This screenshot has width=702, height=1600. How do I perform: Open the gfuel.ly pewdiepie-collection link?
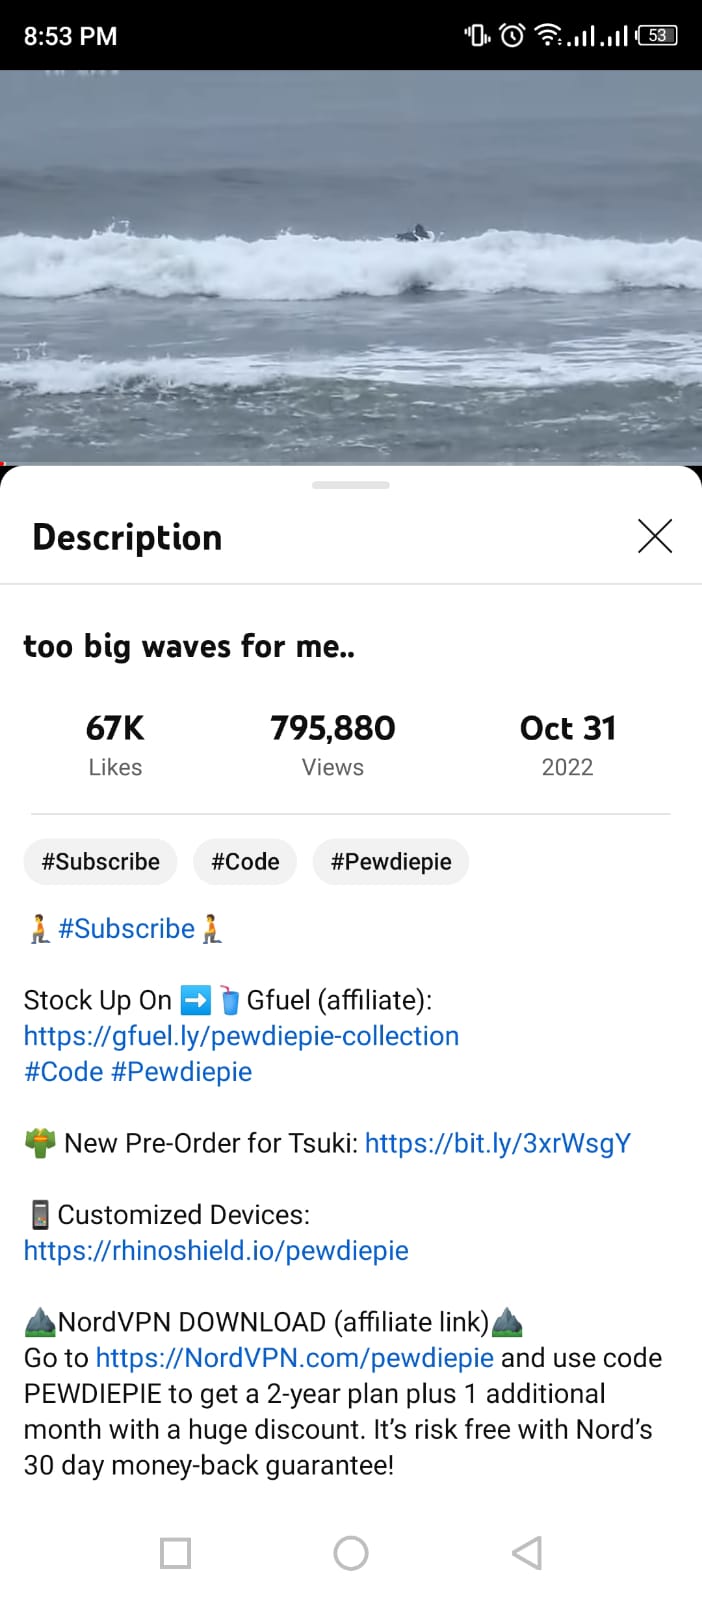click(241, 1036)
